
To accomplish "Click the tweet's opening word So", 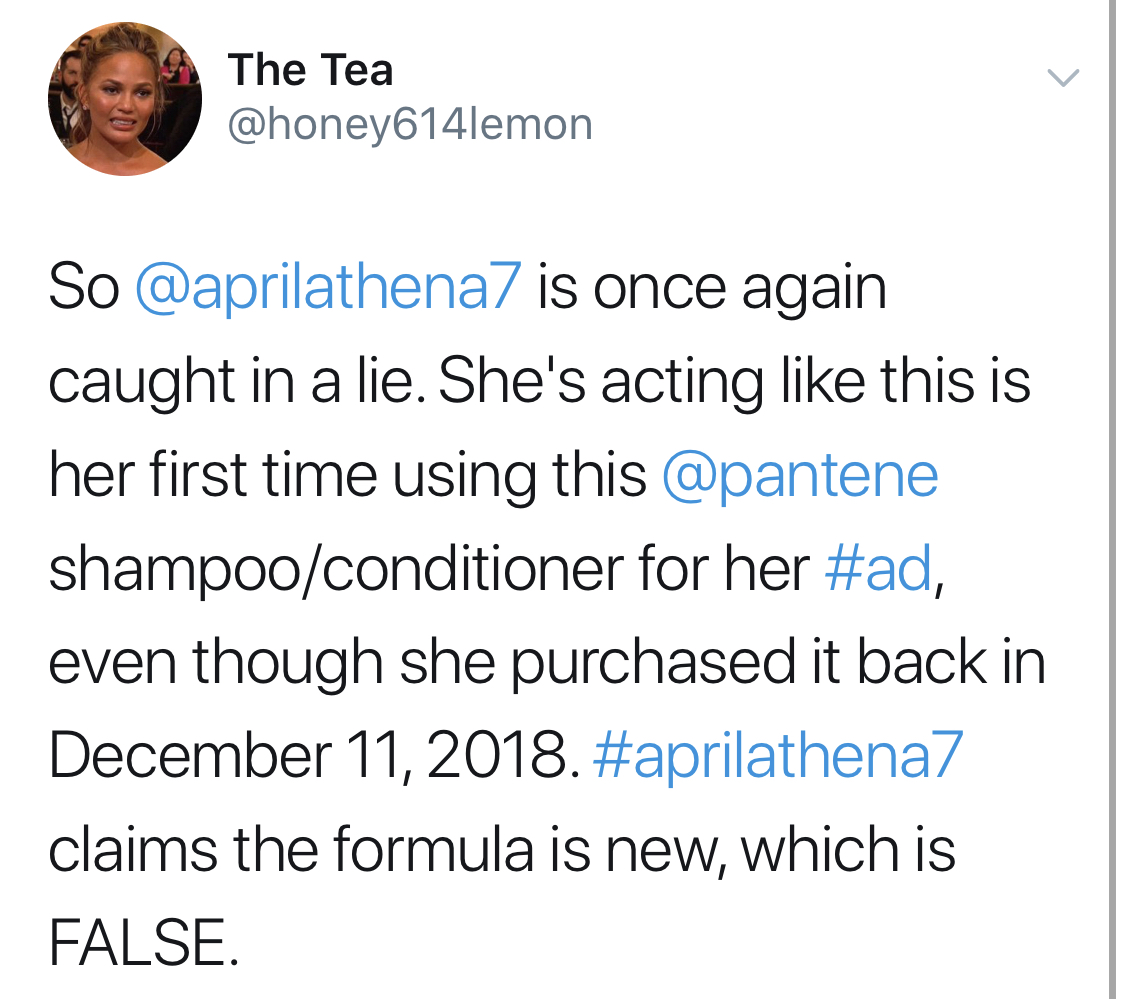I will [84, 289].
